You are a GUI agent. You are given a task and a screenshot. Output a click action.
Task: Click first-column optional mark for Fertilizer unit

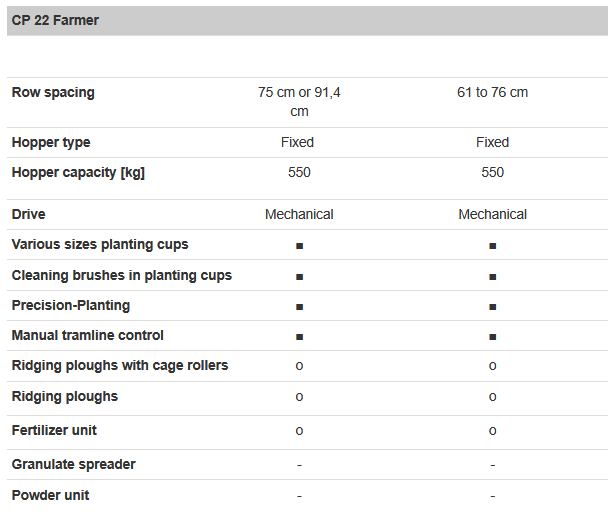[x=299, y=431]
